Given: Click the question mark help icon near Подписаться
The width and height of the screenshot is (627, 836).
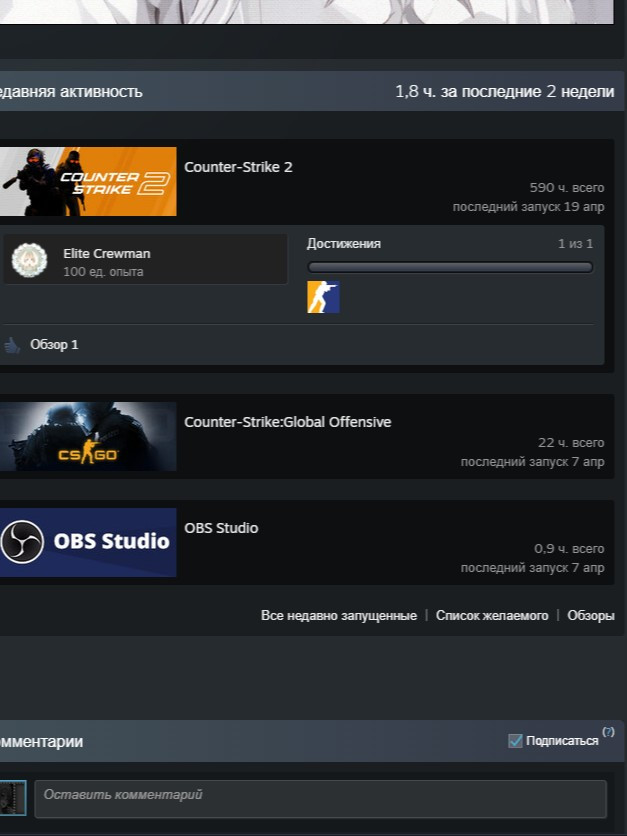Looking at the screenshot, I should (608, 732).
